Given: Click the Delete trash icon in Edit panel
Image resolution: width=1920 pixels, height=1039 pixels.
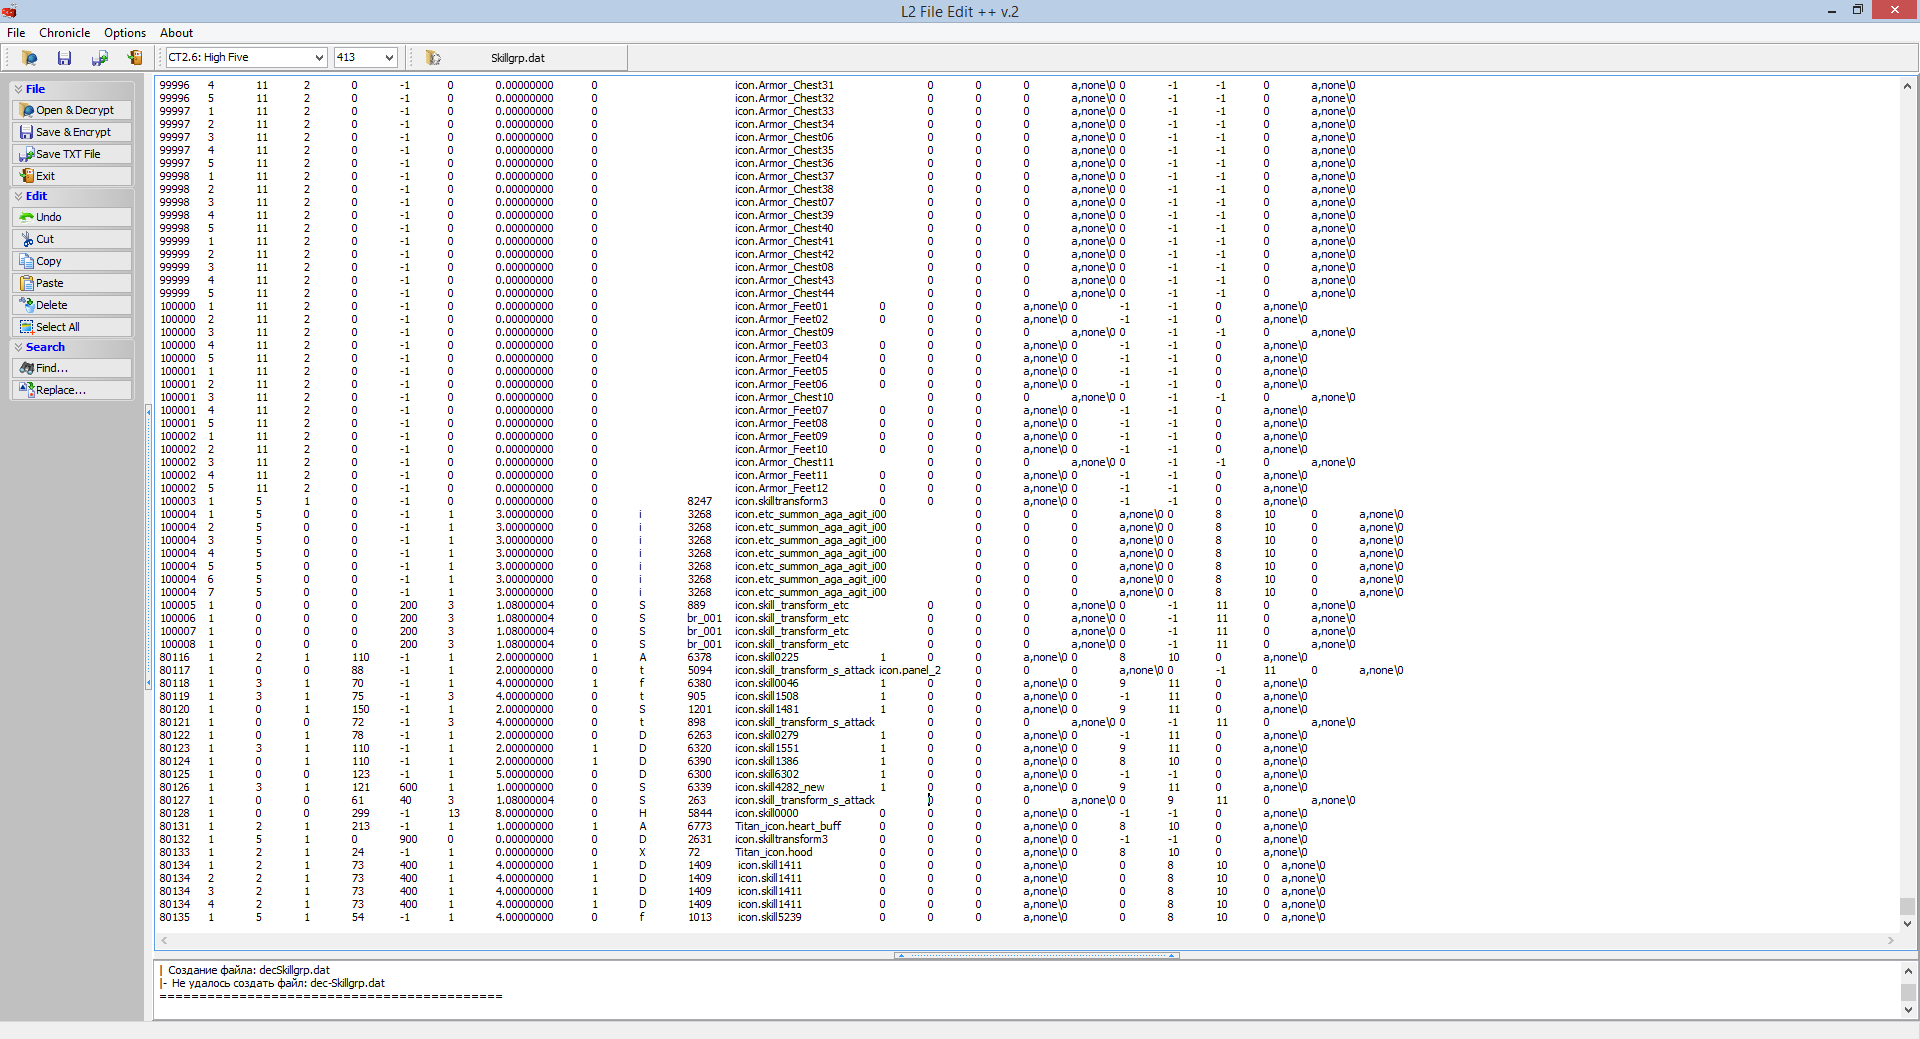Looking at the screenshot, I should coord(26,305).
